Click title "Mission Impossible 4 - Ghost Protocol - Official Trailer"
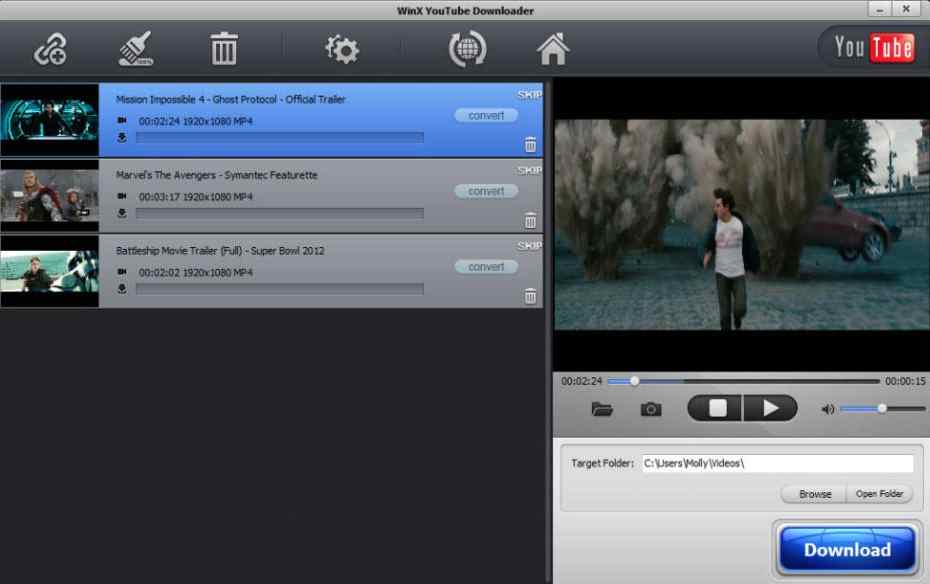Image resolution: width=930 pixels, height=584 pixels. [231, 100]
